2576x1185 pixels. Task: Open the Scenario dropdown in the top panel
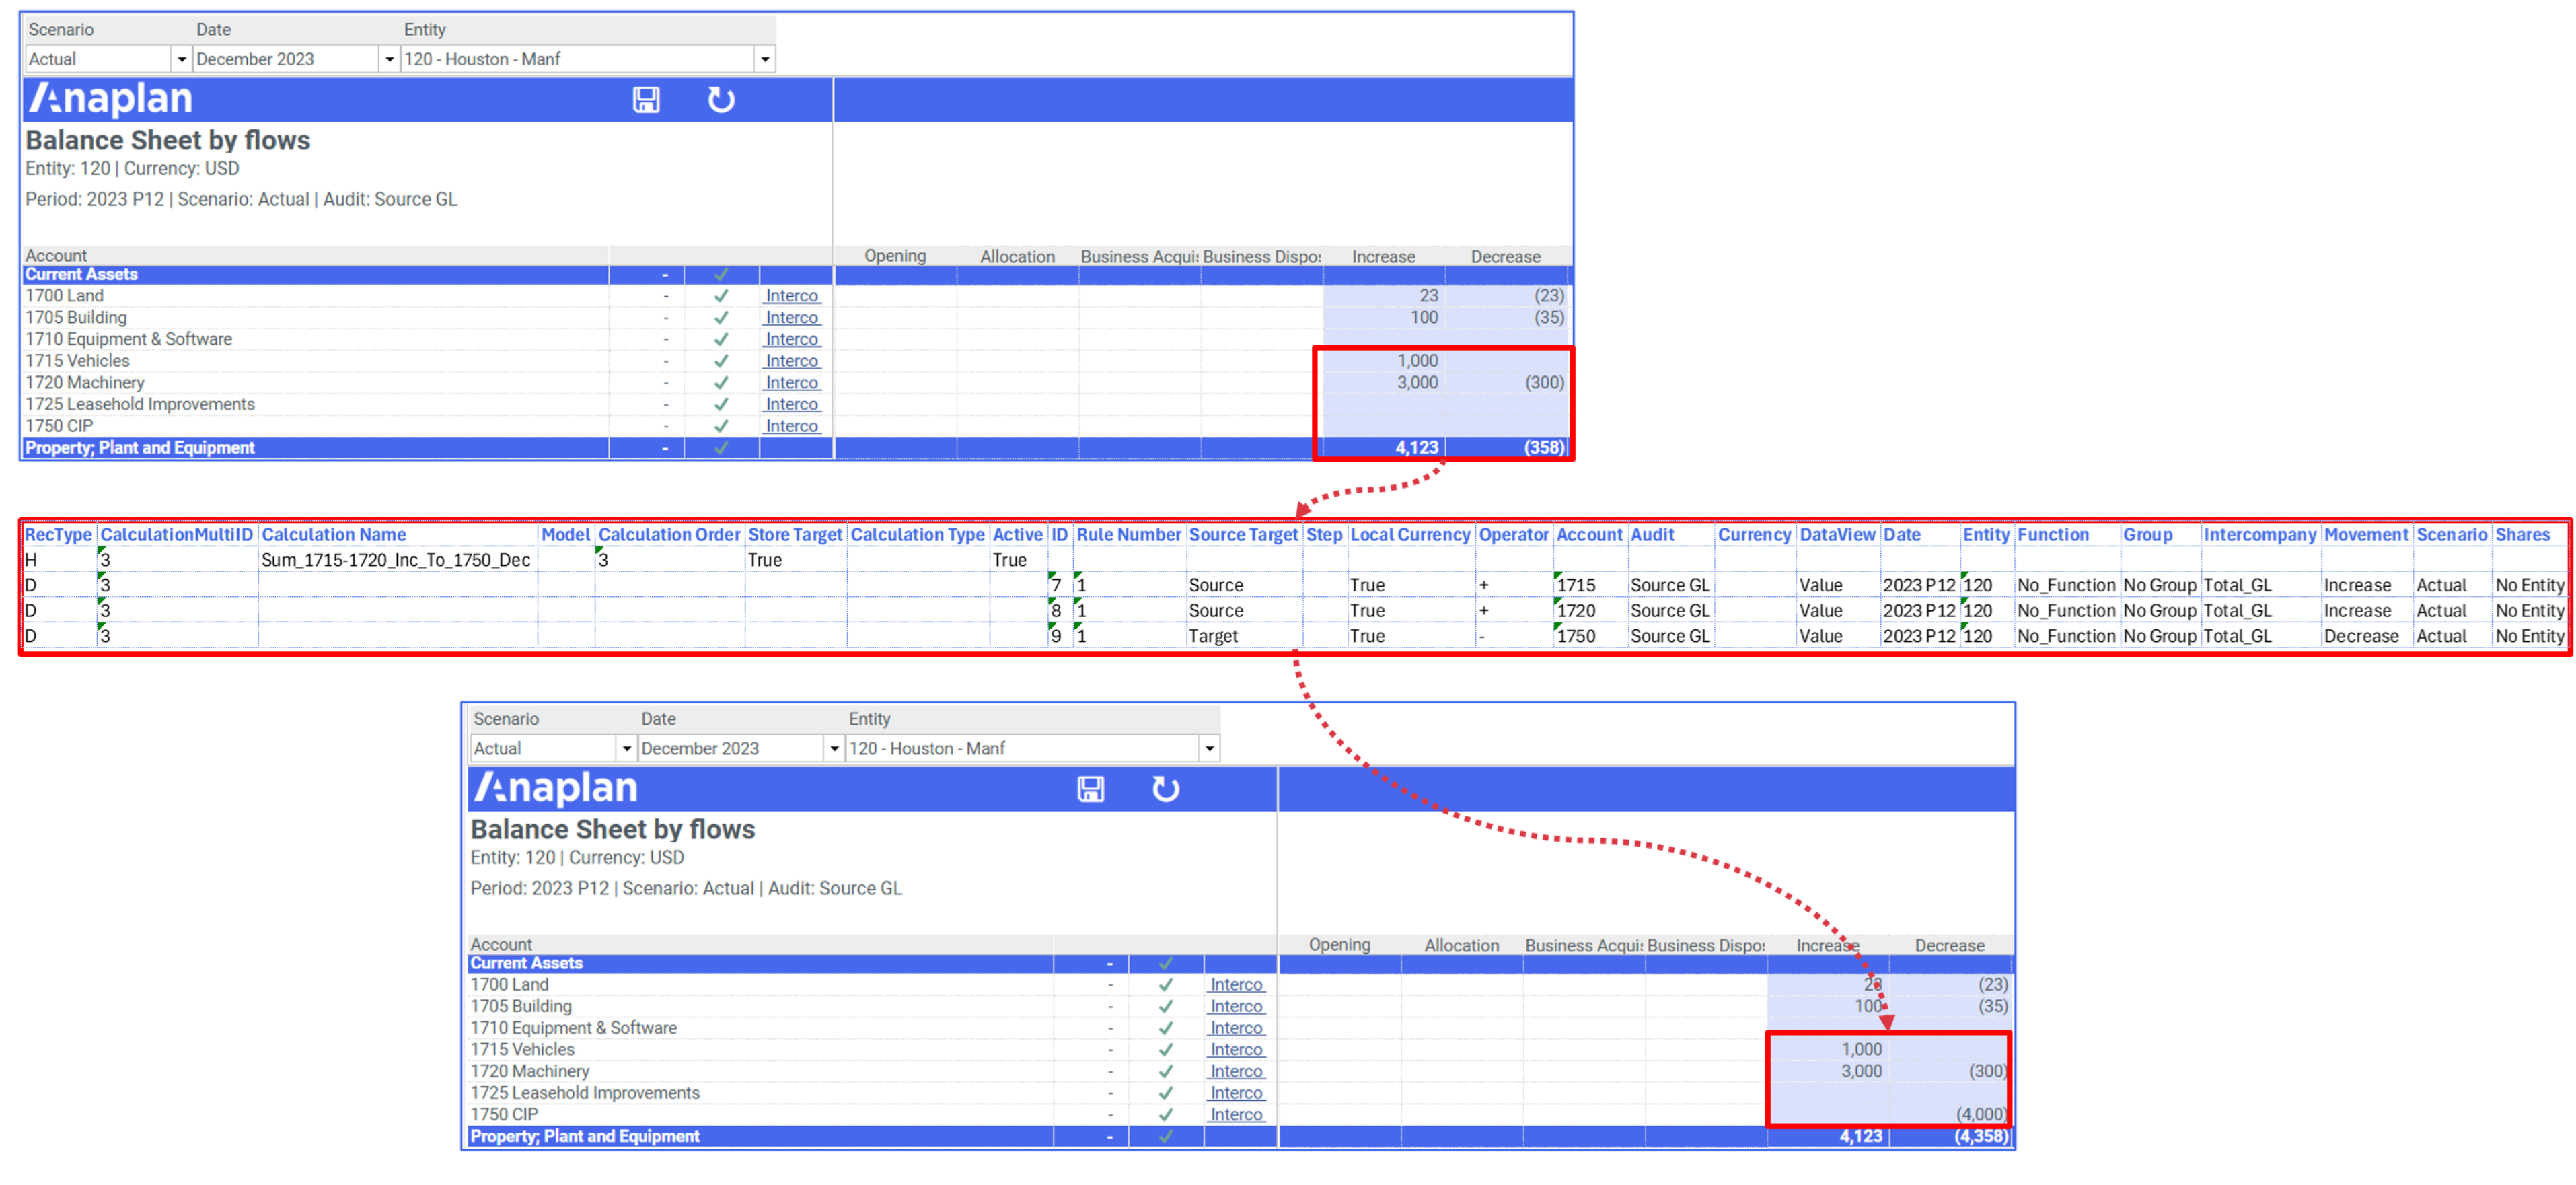[181, 60]
